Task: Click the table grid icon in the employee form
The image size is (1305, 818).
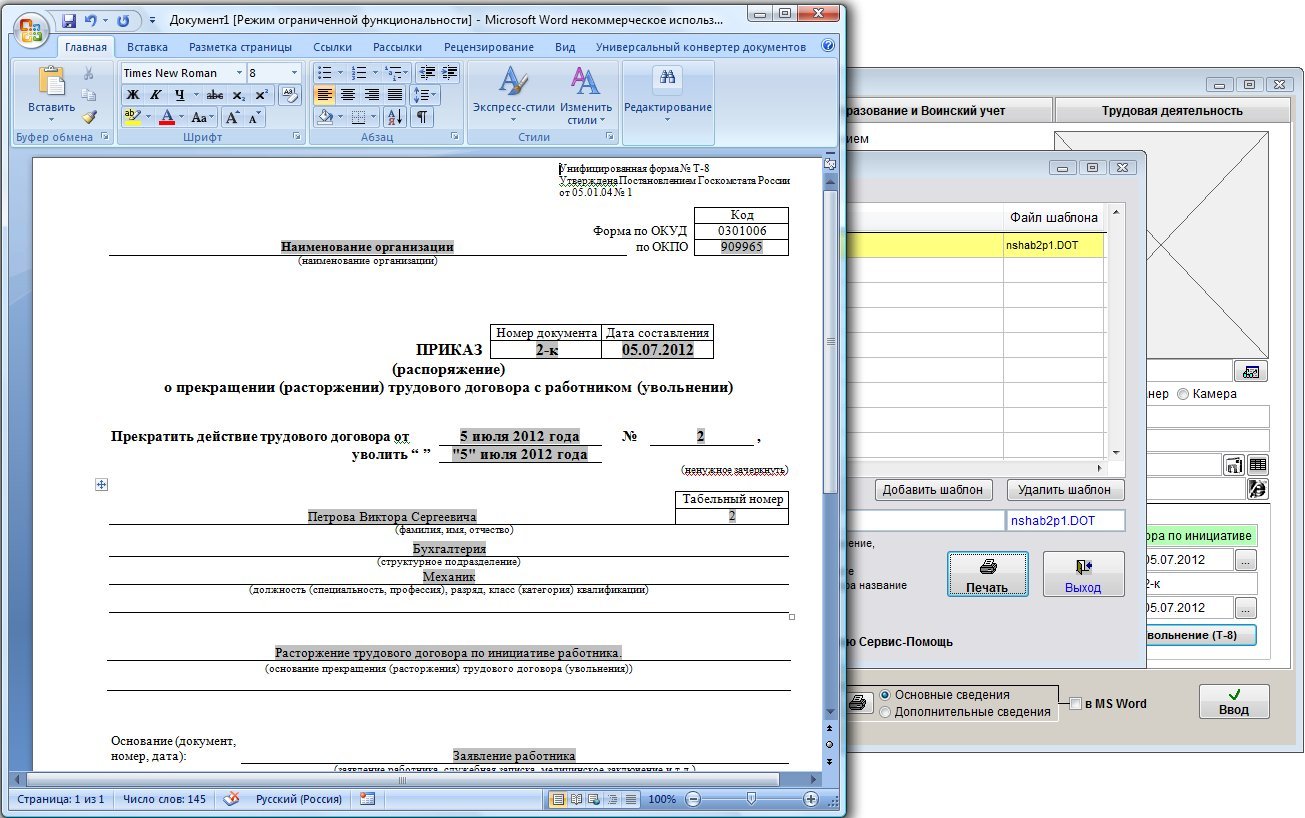Action: [1258, 464]
